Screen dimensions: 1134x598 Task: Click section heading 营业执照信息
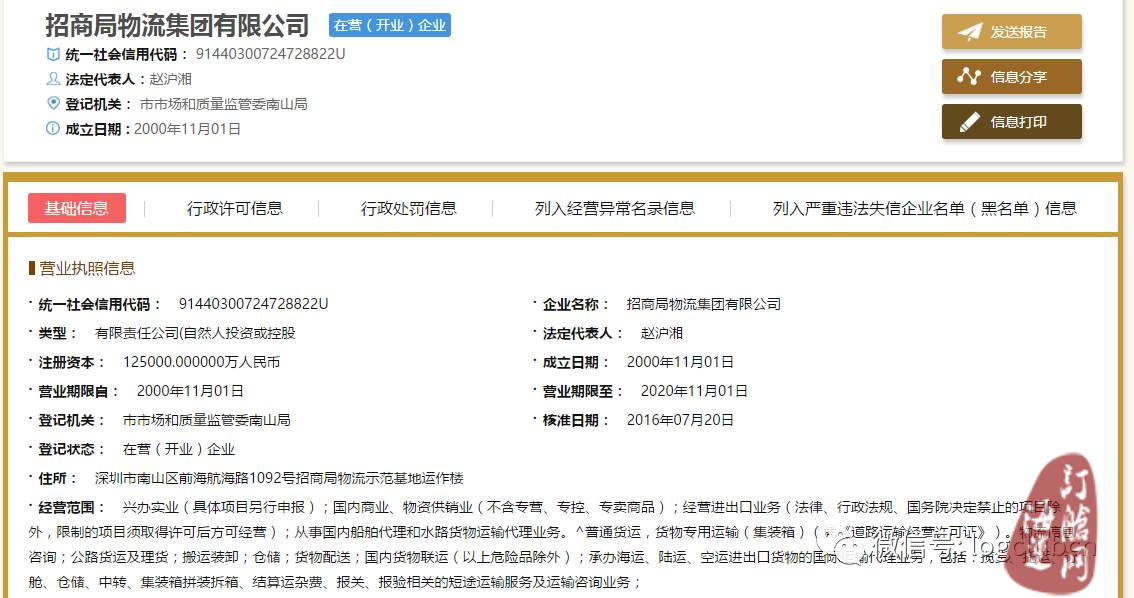(87, 268)
